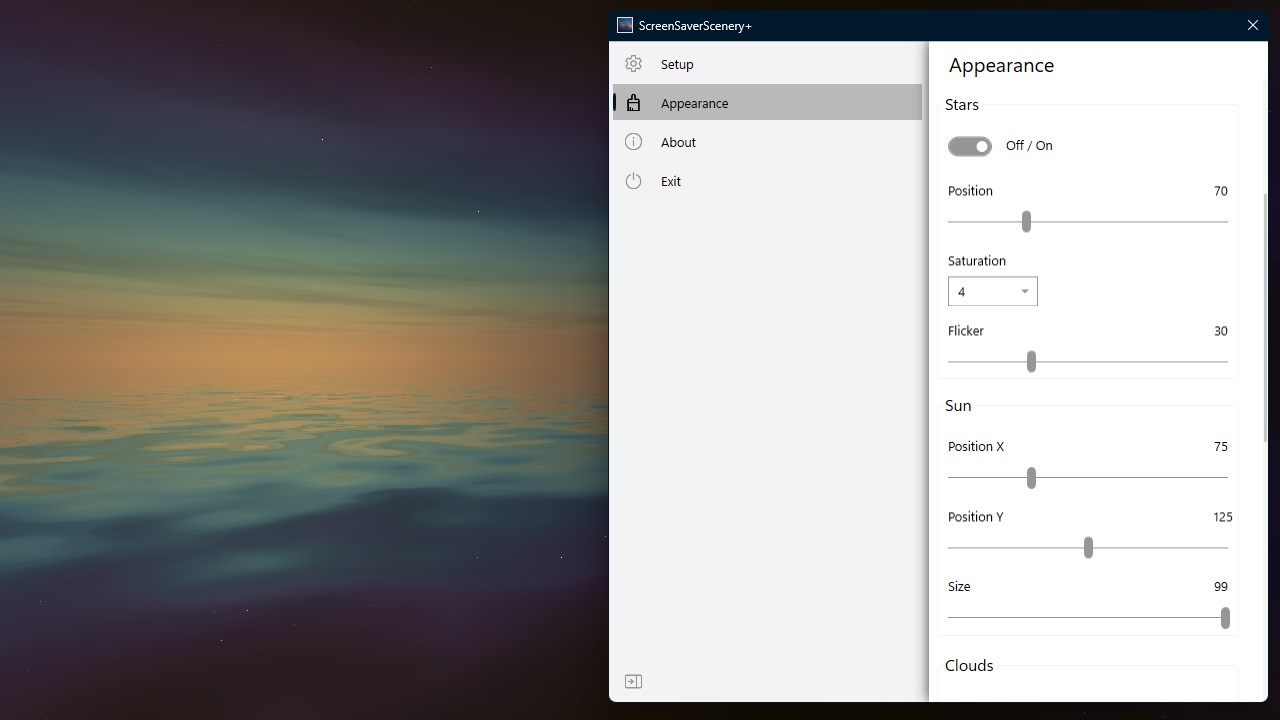Click the "Clouds" group label
This screenshot has width=1280, height=720.
(969, 666)
